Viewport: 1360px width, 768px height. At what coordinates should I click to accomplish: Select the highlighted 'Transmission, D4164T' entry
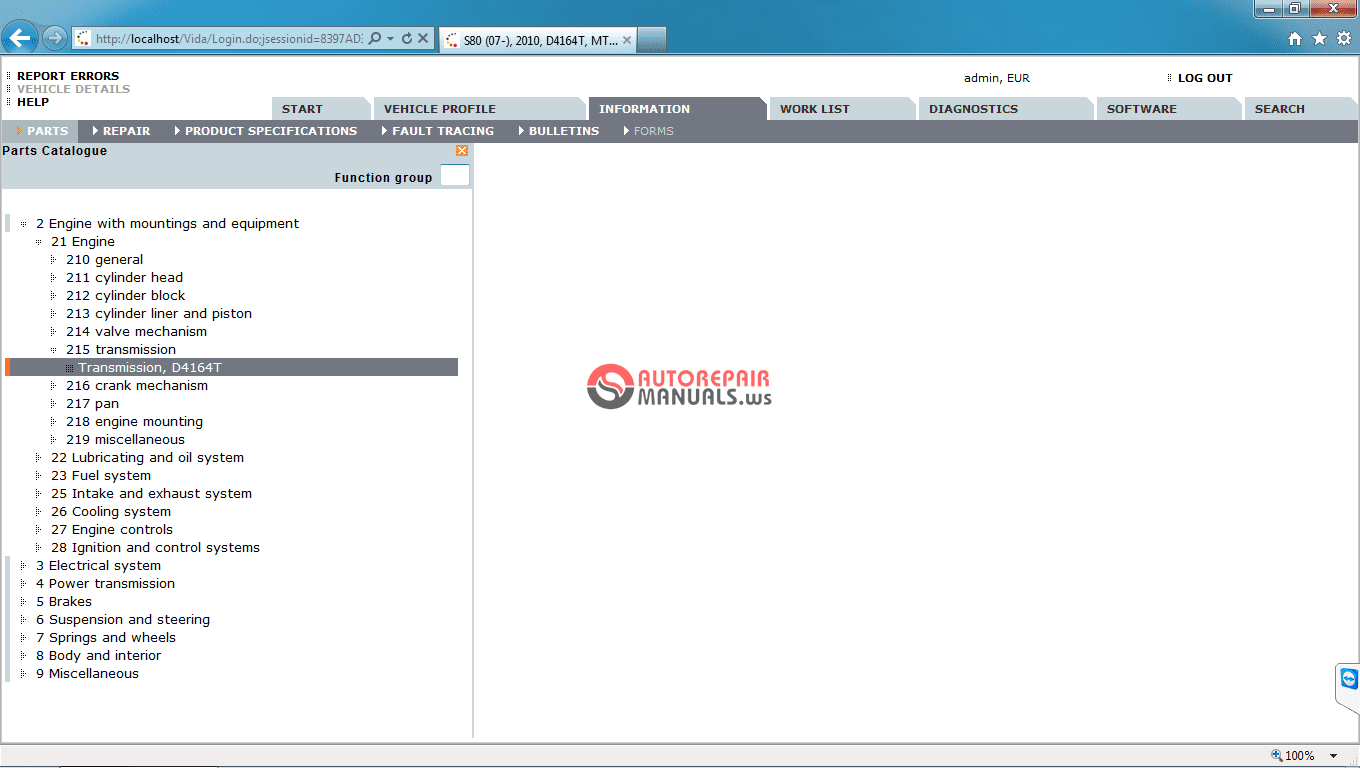coord(150,367)
